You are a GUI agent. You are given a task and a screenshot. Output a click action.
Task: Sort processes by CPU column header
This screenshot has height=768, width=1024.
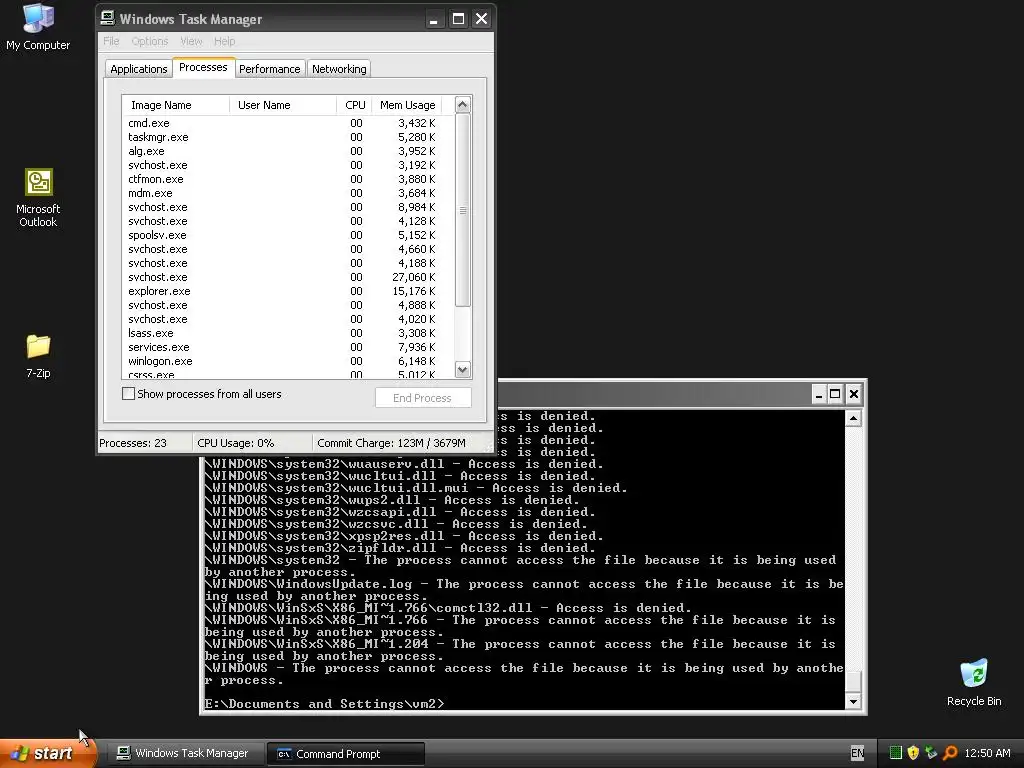coord(354,105)
